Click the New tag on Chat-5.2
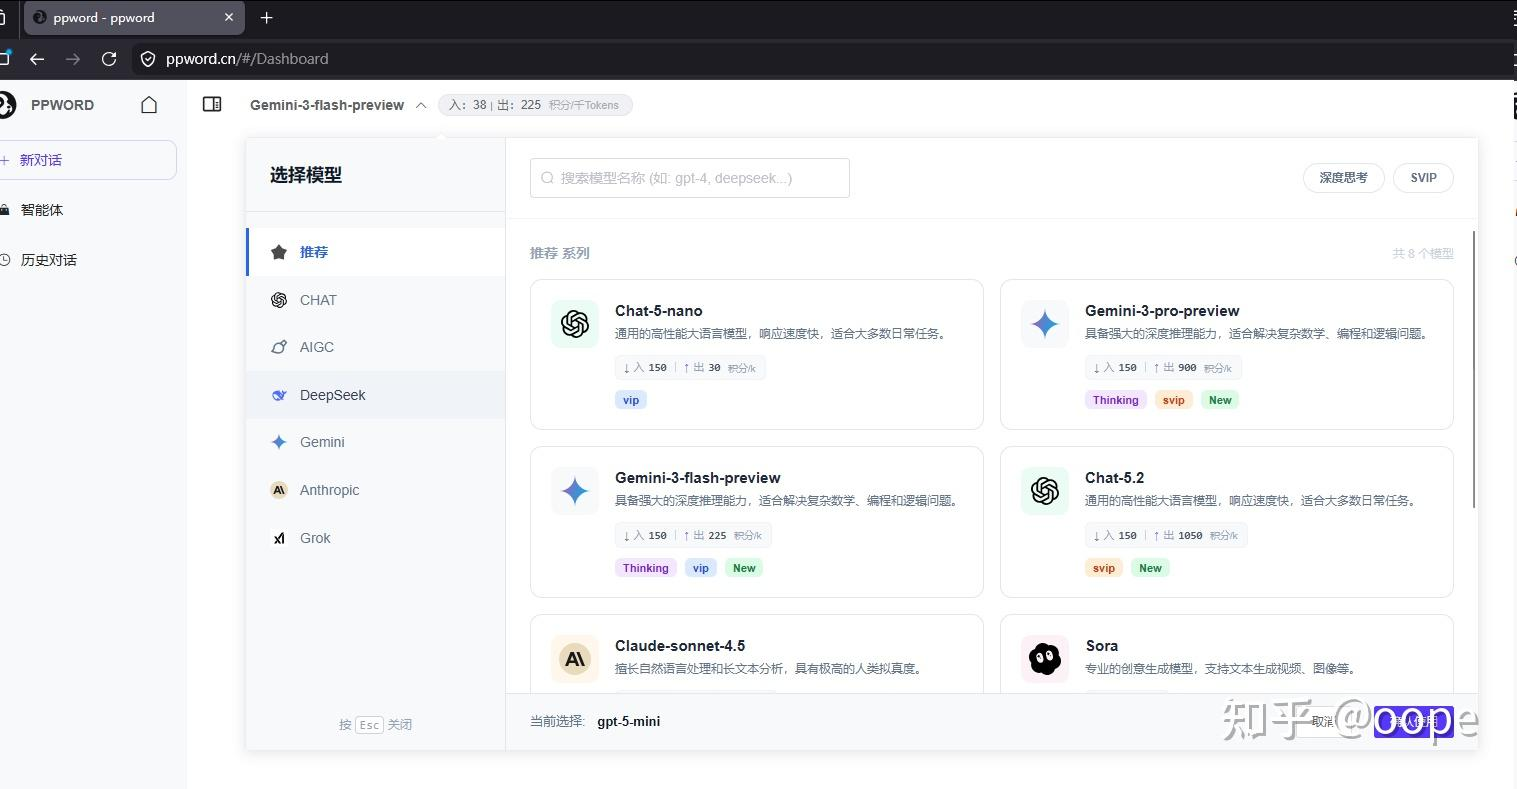Image resolution: width=1517 pixels, height=789 pixels. [1150, 568]
